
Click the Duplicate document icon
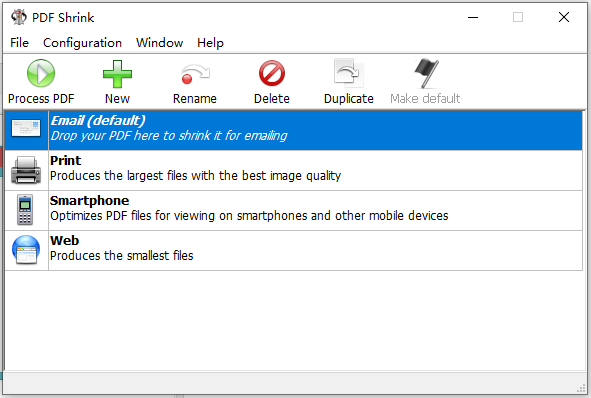pyautogui.click(x=349, y=72)
